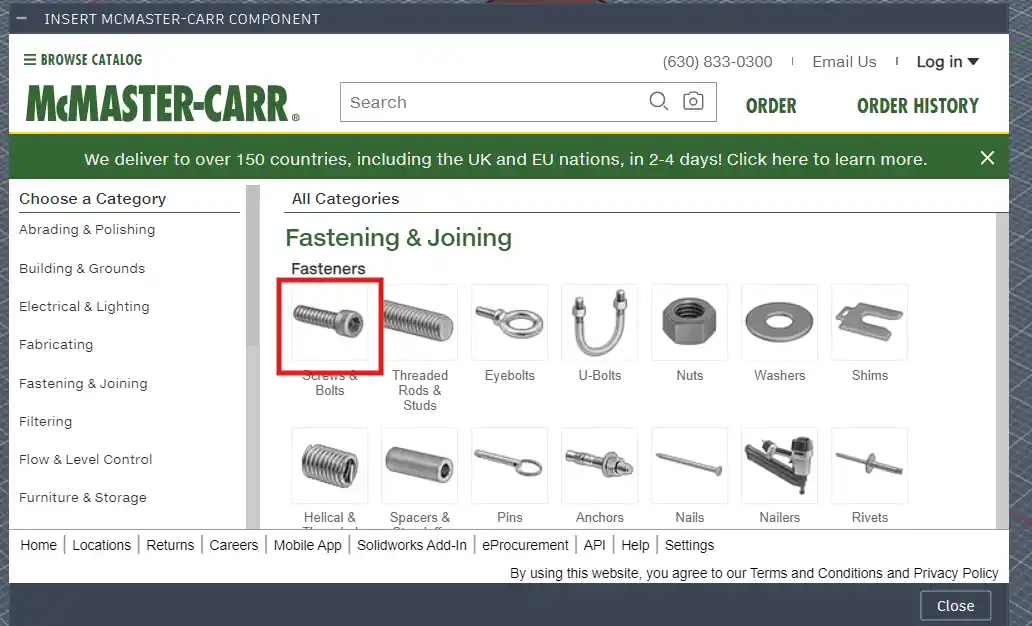Open the Helical inserts category image

point(330,465)
